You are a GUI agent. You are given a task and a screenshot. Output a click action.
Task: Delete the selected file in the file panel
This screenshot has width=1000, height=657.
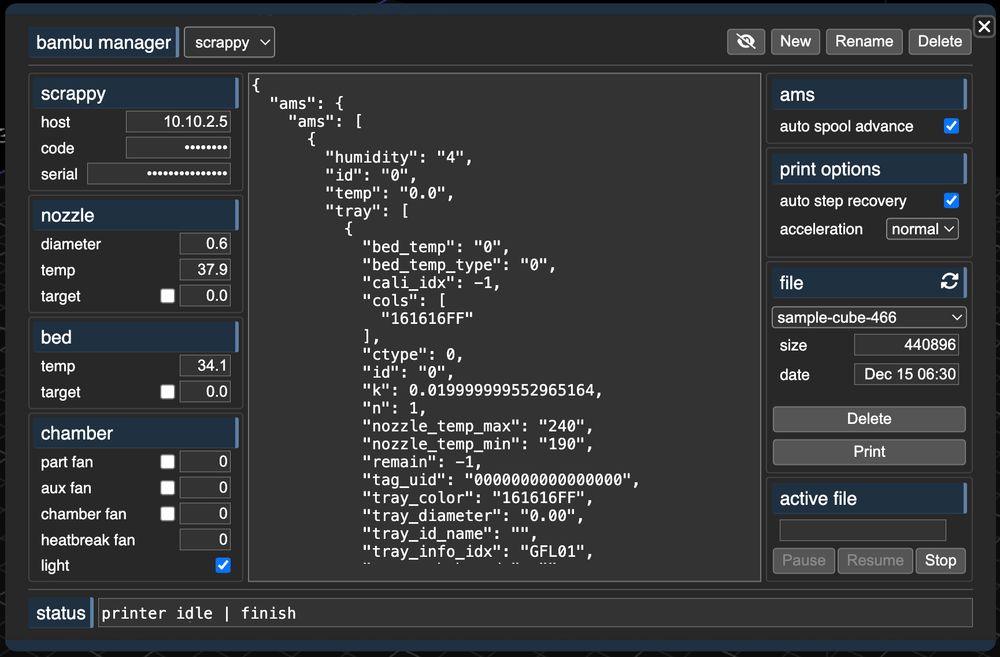(869, 419)
